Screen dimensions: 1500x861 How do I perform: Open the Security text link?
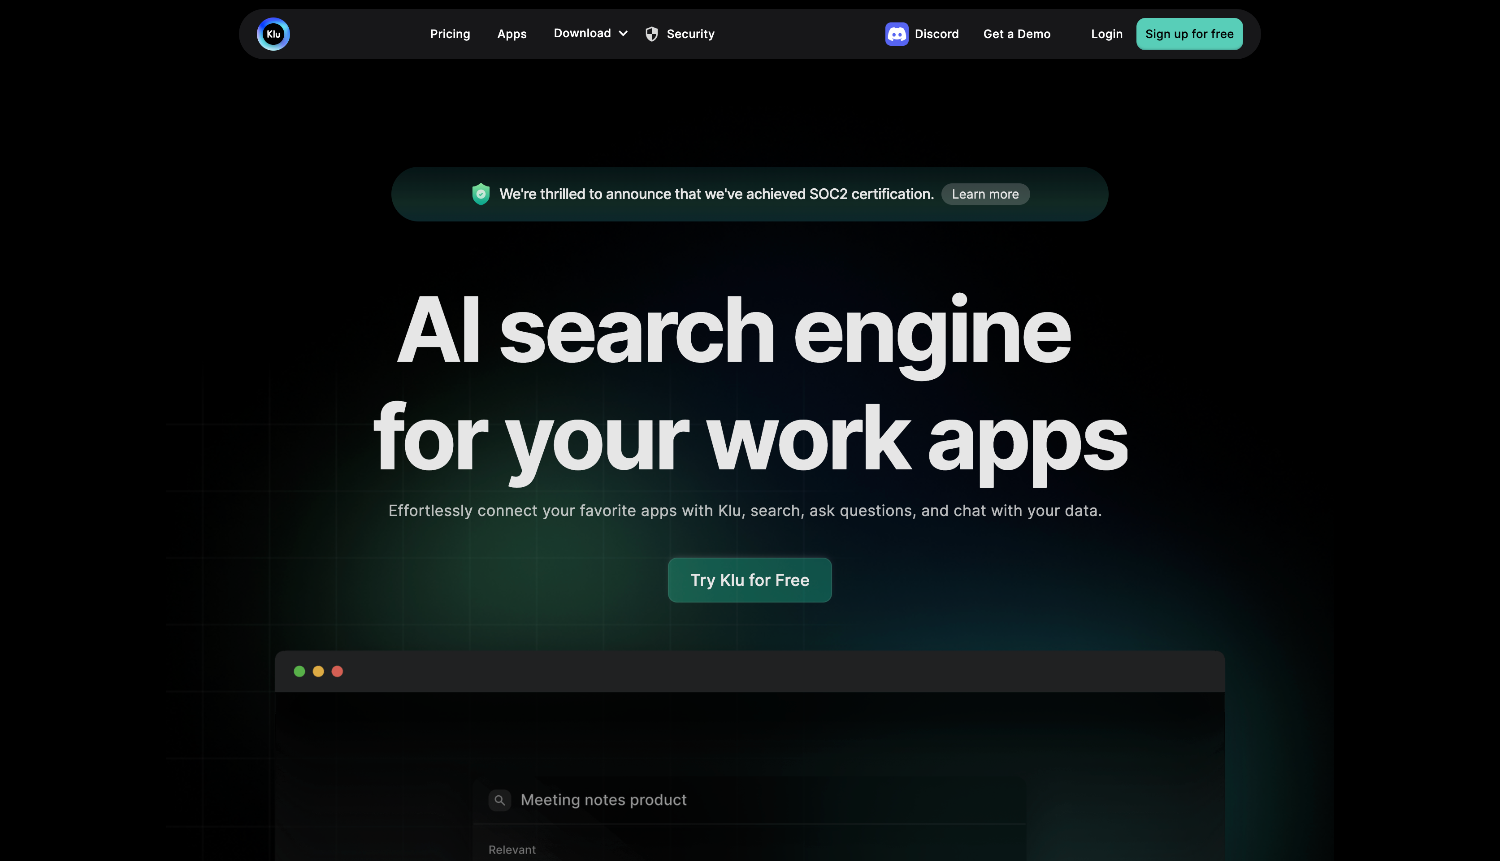(x=691, y=34)
